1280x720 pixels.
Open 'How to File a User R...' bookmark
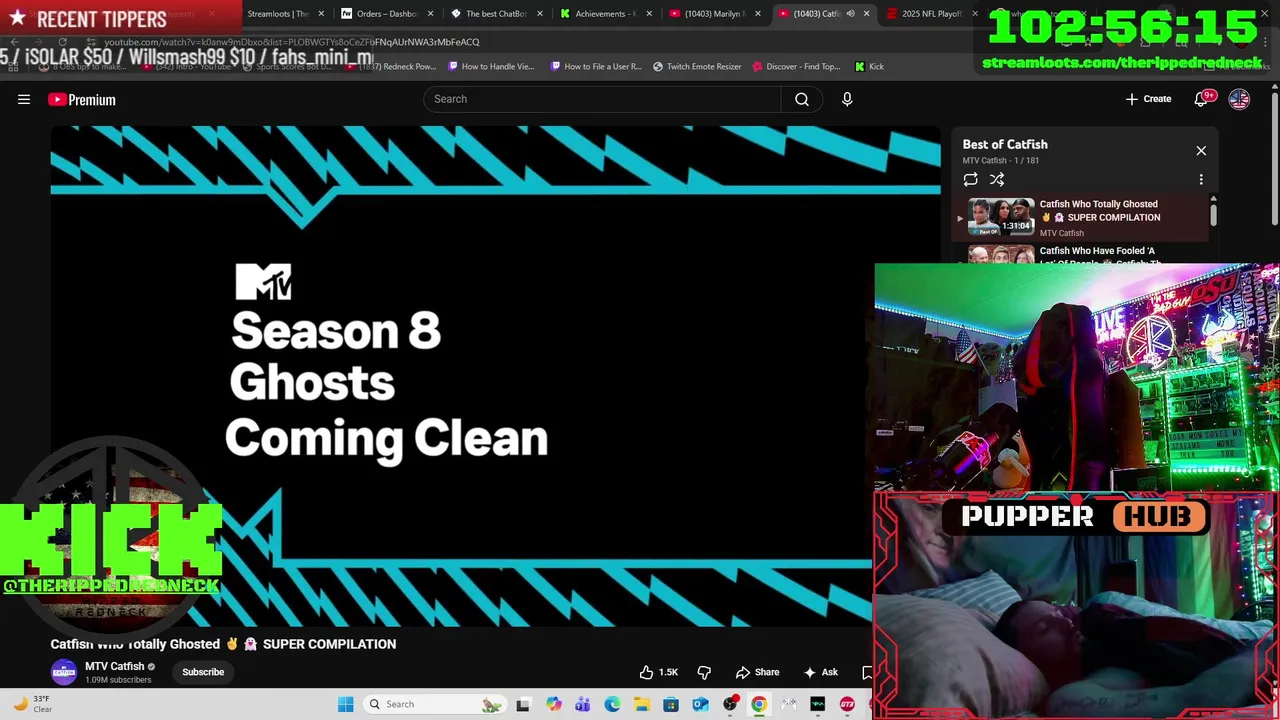pos(595,67)
